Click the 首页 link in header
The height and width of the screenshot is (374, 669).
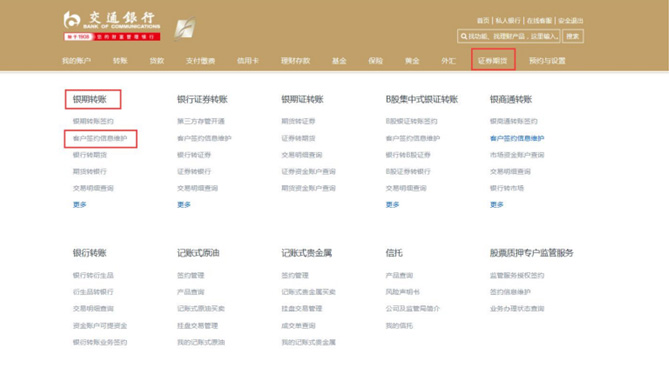(483, 20)
